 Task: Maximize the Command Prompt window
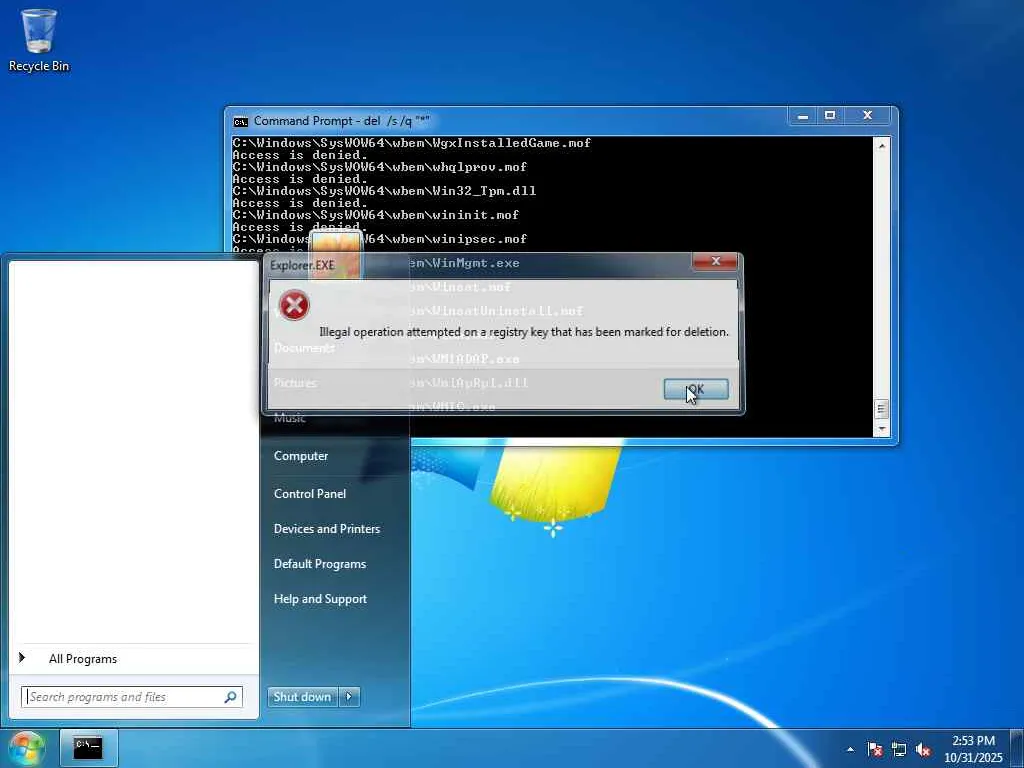point(830,116)
